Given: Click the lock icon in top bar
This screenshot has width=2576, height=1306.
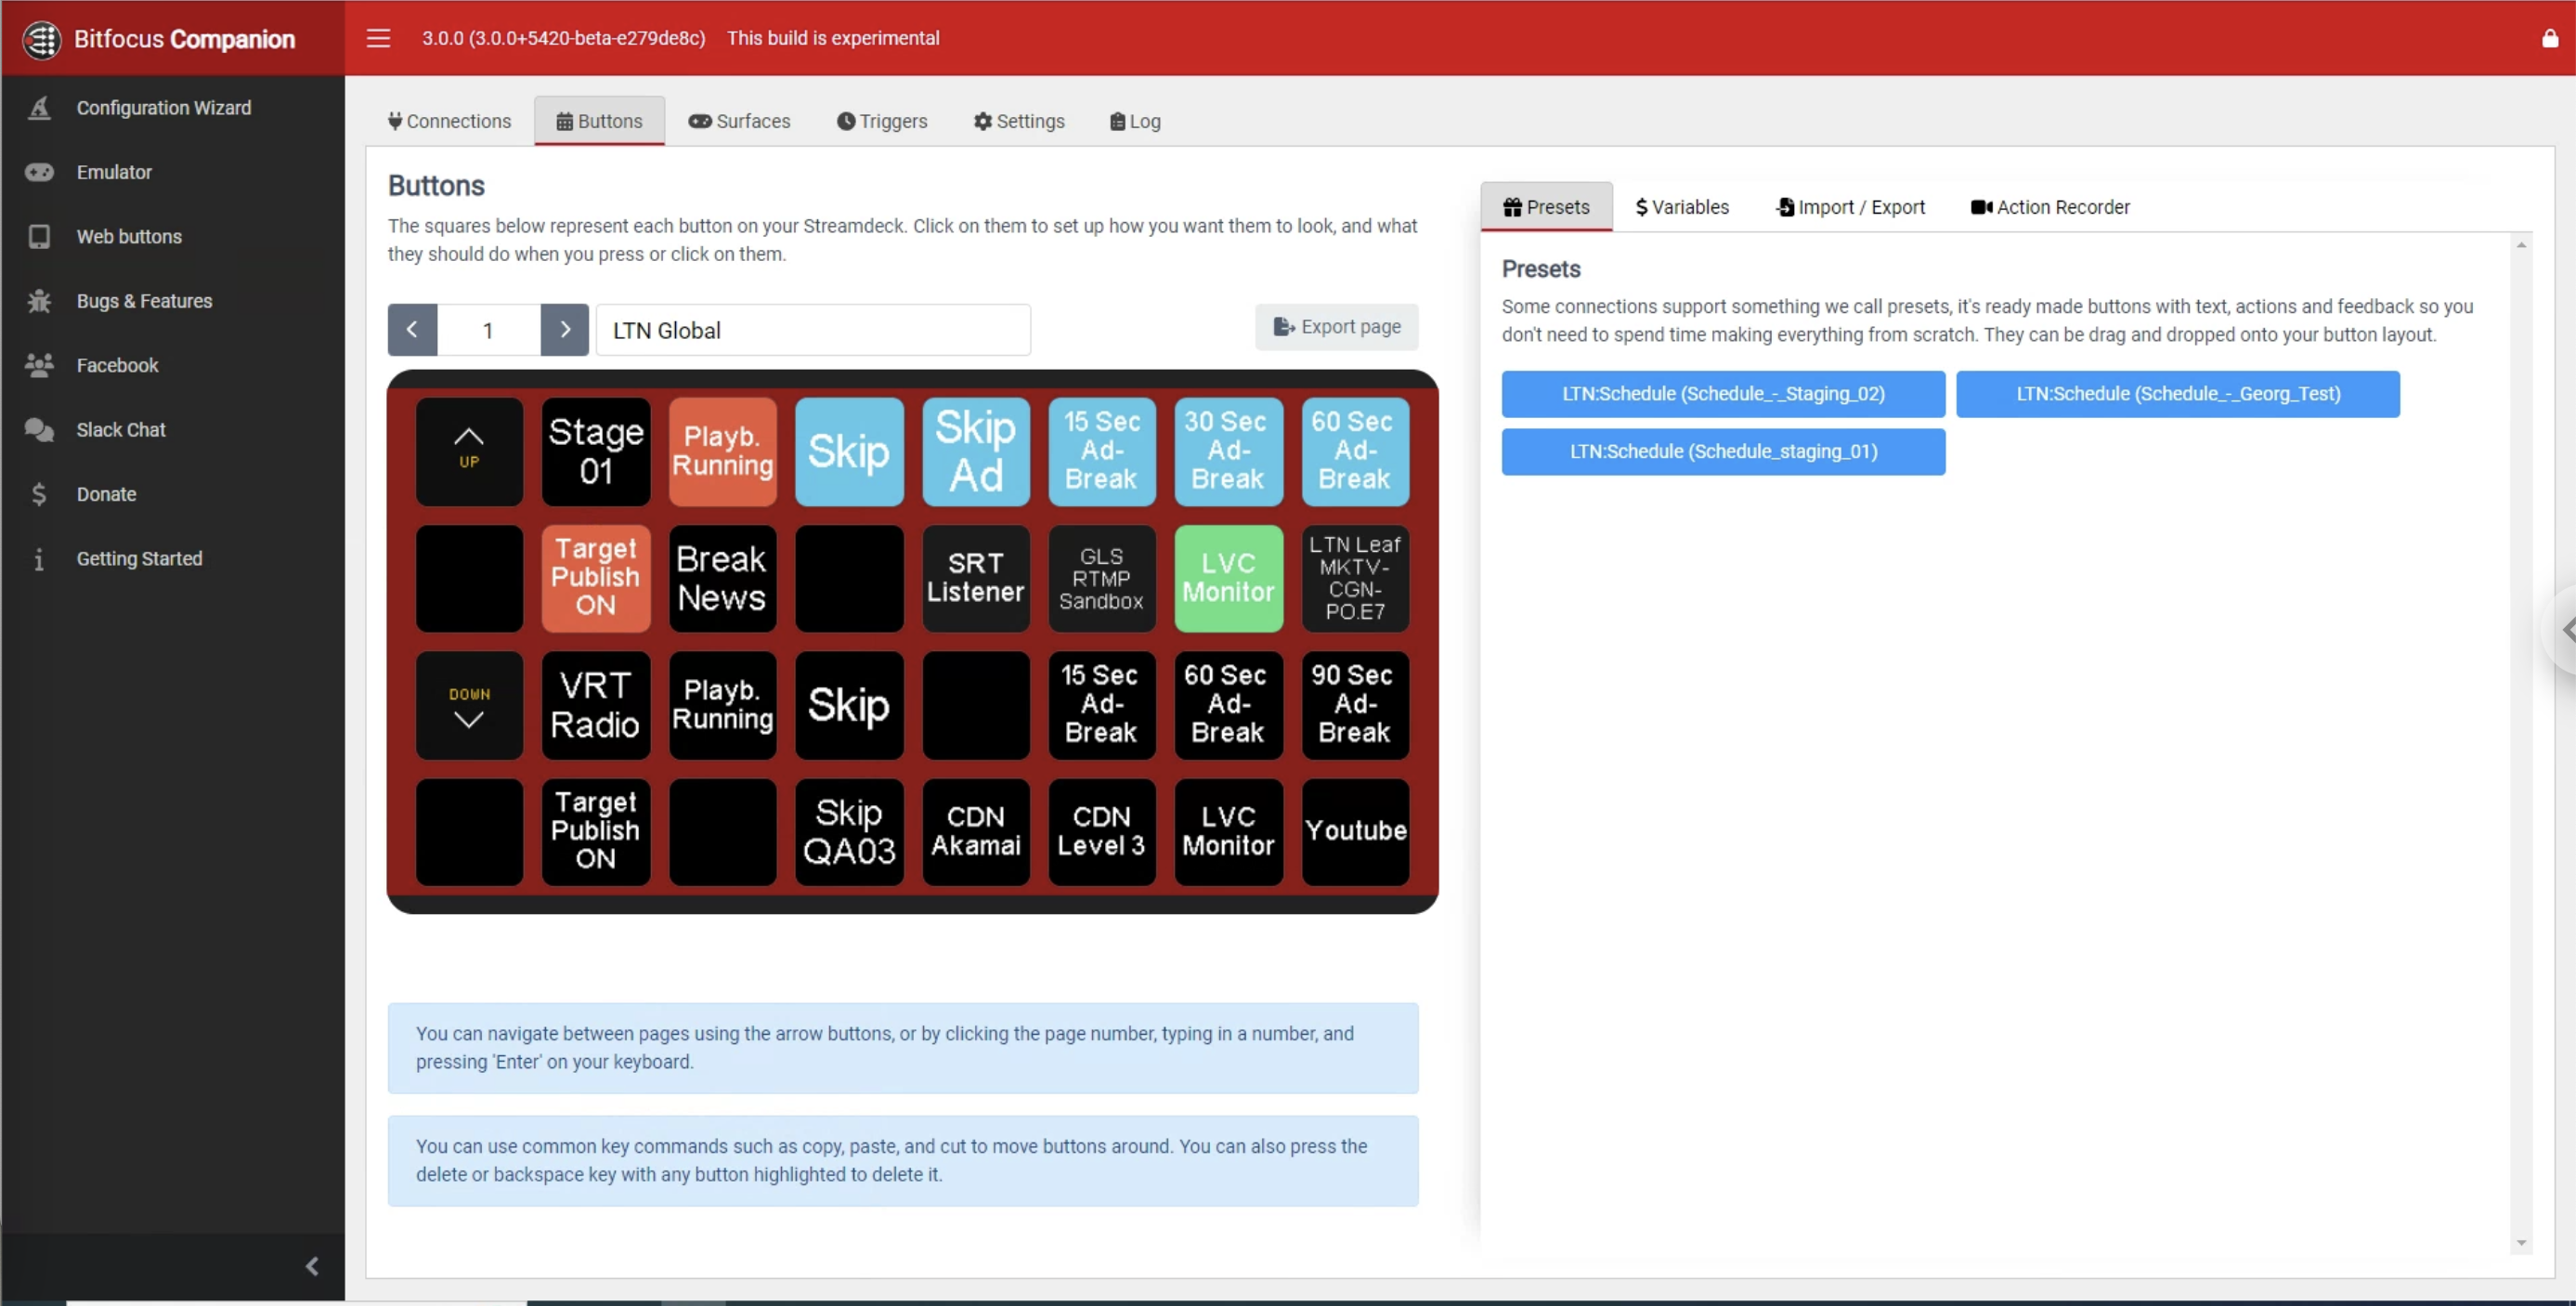Looking at the screenshot, I should pyautogui.click(x=2548, y=38).
